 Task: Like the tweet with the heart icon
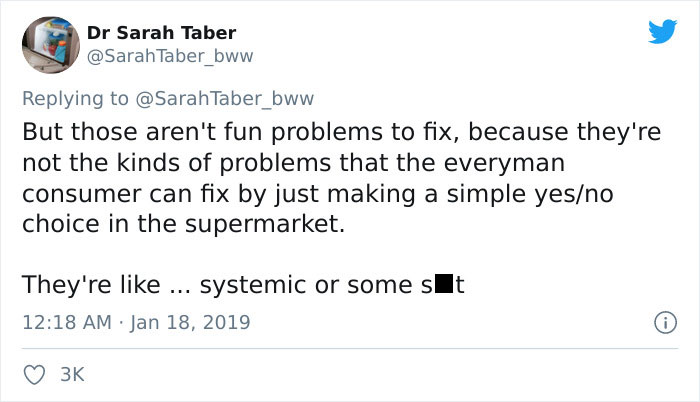[34, 375]
